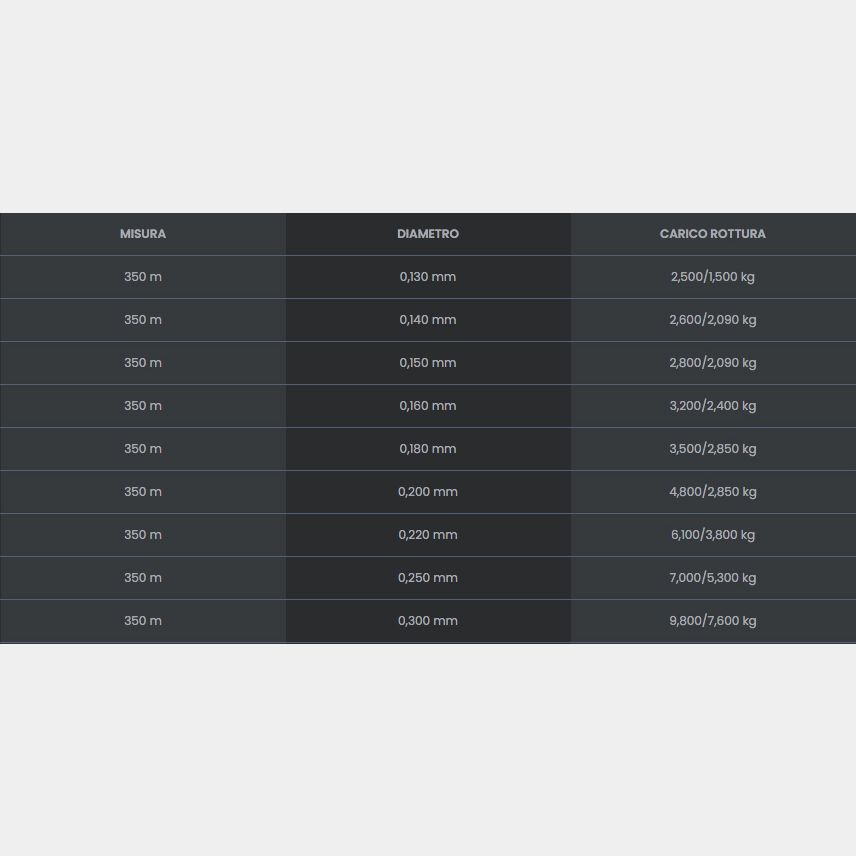Image resolution: width=856 pixels, height=856 pixels.
Task: Select the 0,140 mm diameter cell
Action: (x=428, y=320)
